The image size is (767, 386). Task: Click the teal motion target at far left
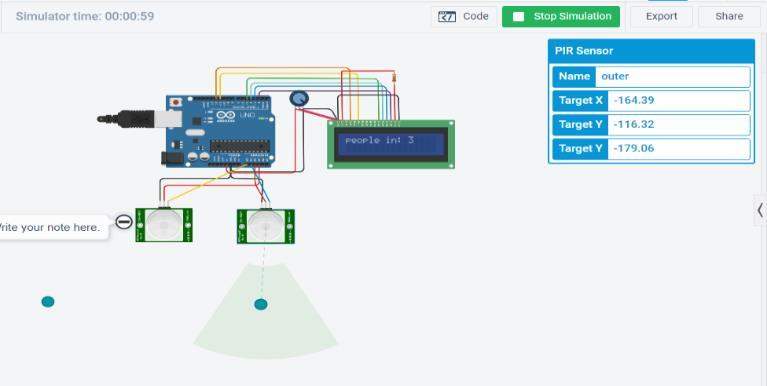coord(48,302)
